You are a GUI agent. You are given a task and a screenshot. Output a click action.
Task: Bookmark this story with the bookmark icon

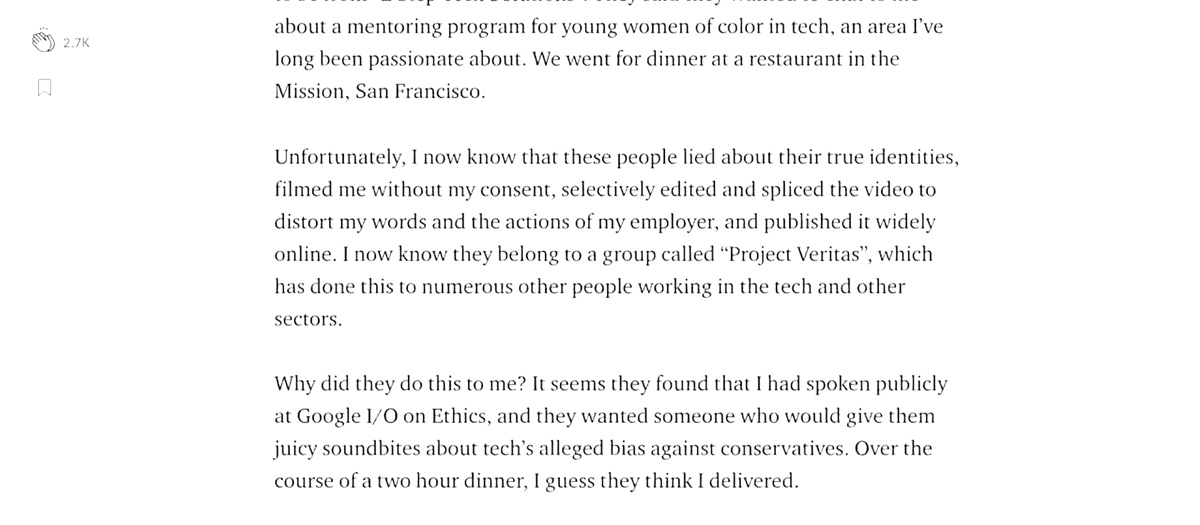[44, 88]
